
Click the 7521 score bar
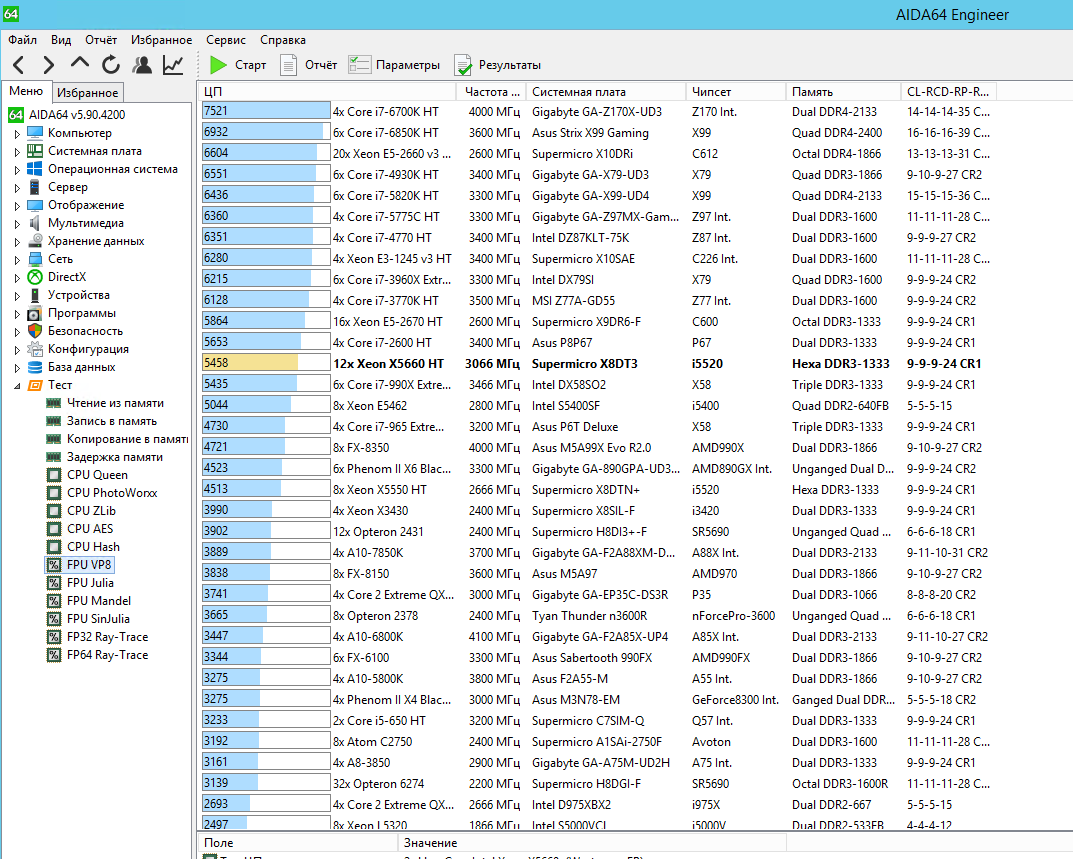(266, 111)
